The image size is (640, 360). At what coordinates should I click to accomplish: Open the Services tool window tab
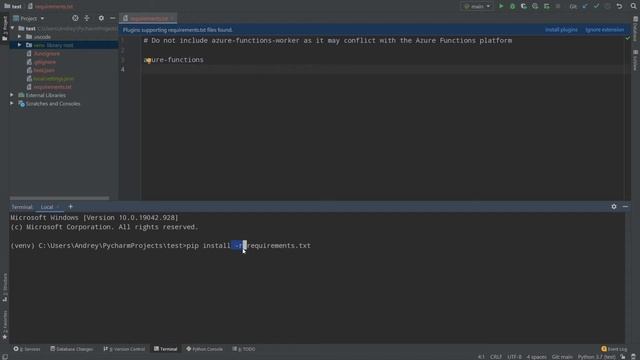[x=27, y=349]
